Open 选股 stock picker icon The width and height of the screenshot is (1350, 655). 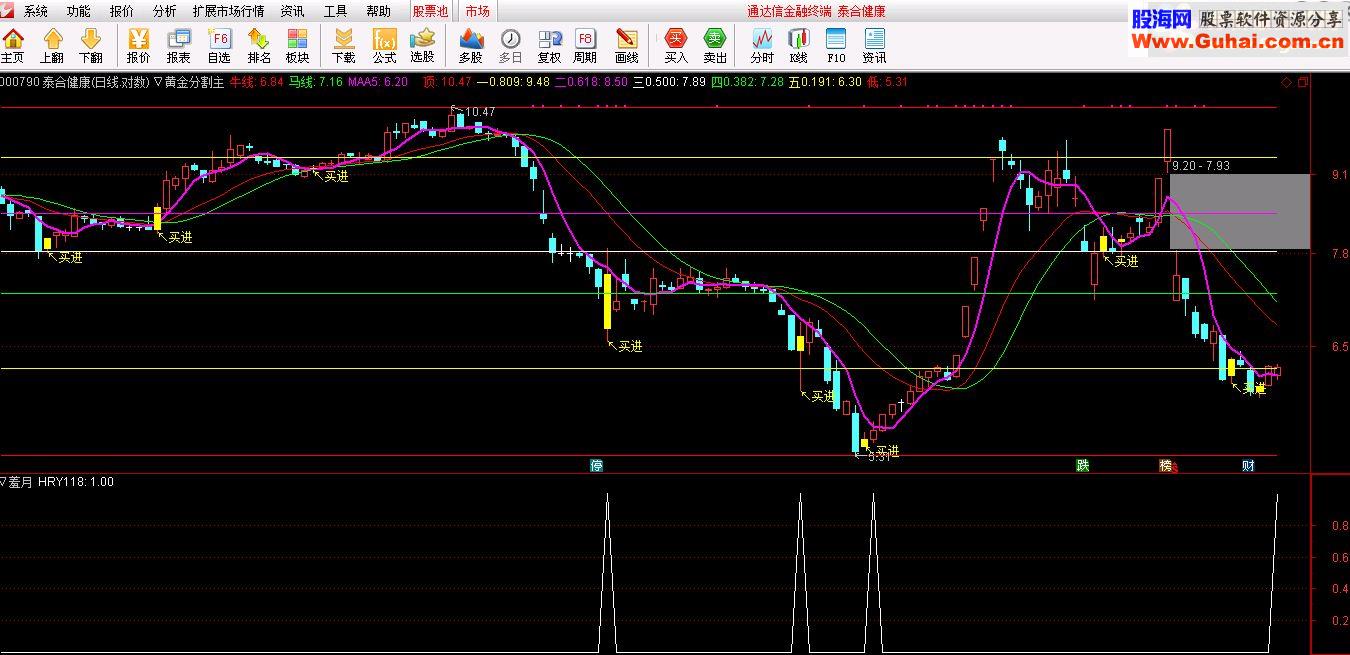coord(423,46)
